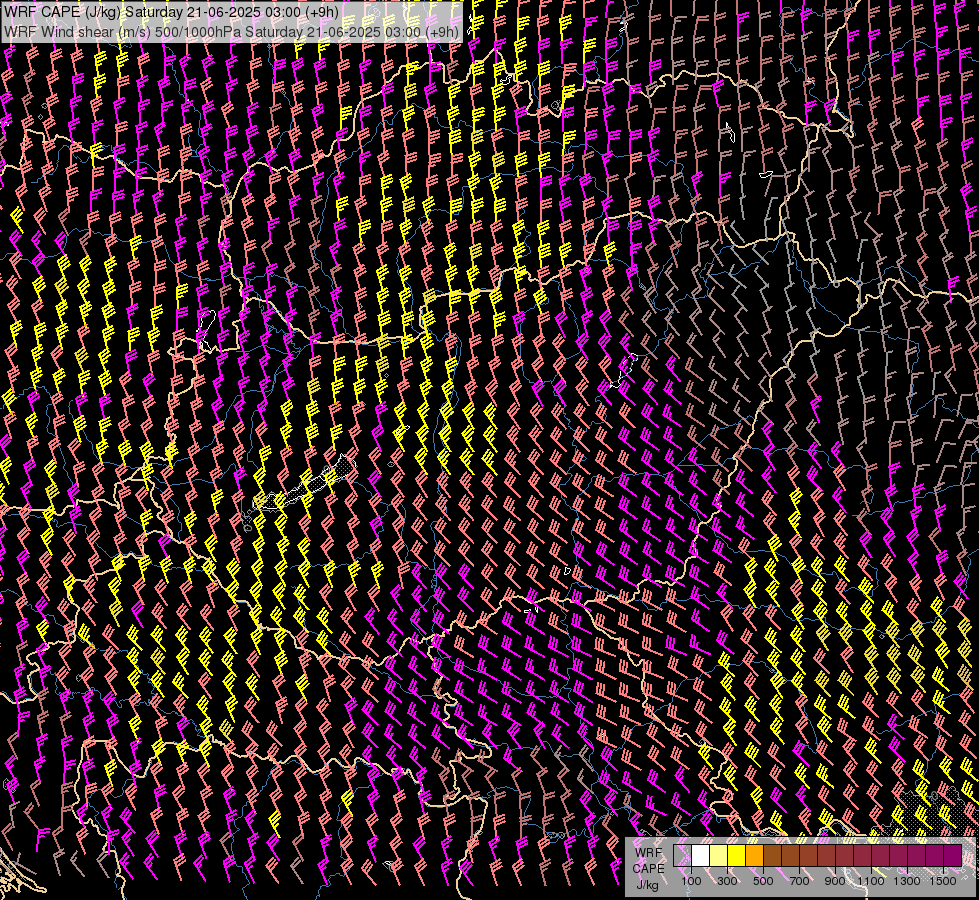Select the pale yellow legend swatch
The height and width of the screenshot is (900, 979).
(719, 856)
